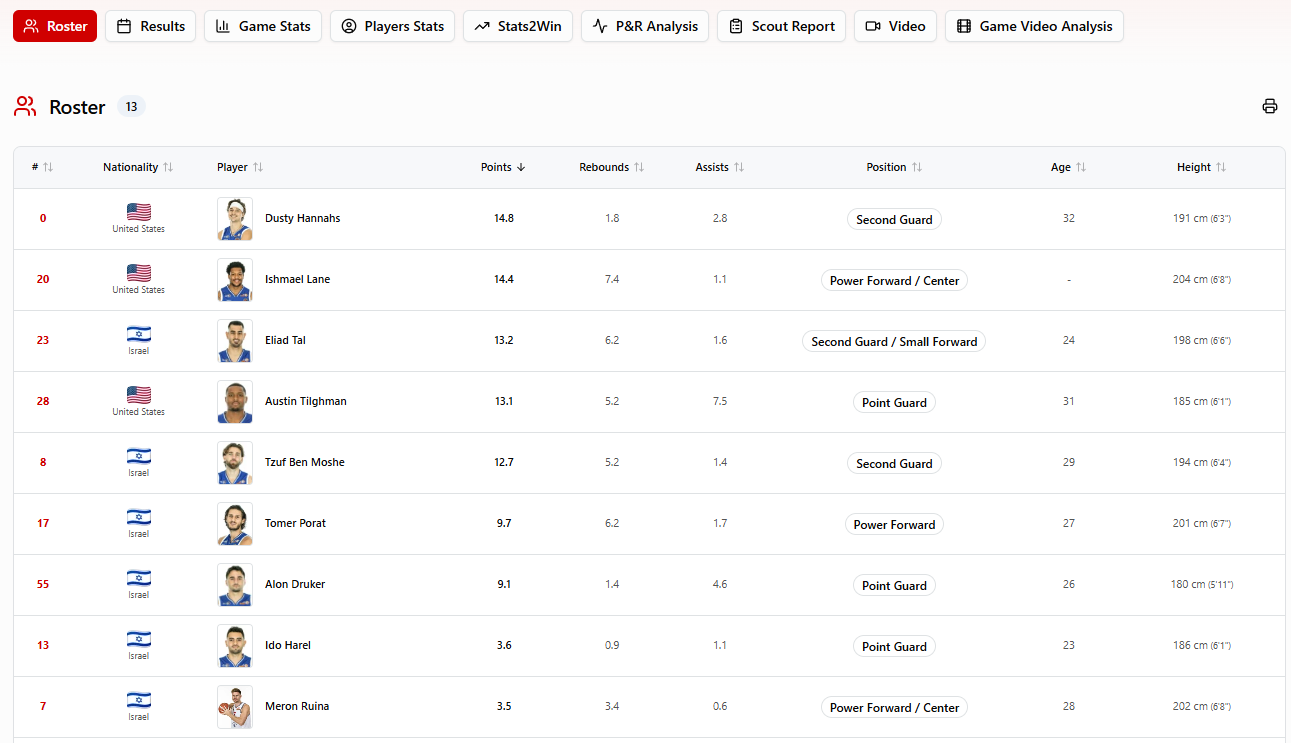Viewport: 1291px width, 743px height.
Task: Click the bar chart icon for Game Stats
Action: (221, 26)
